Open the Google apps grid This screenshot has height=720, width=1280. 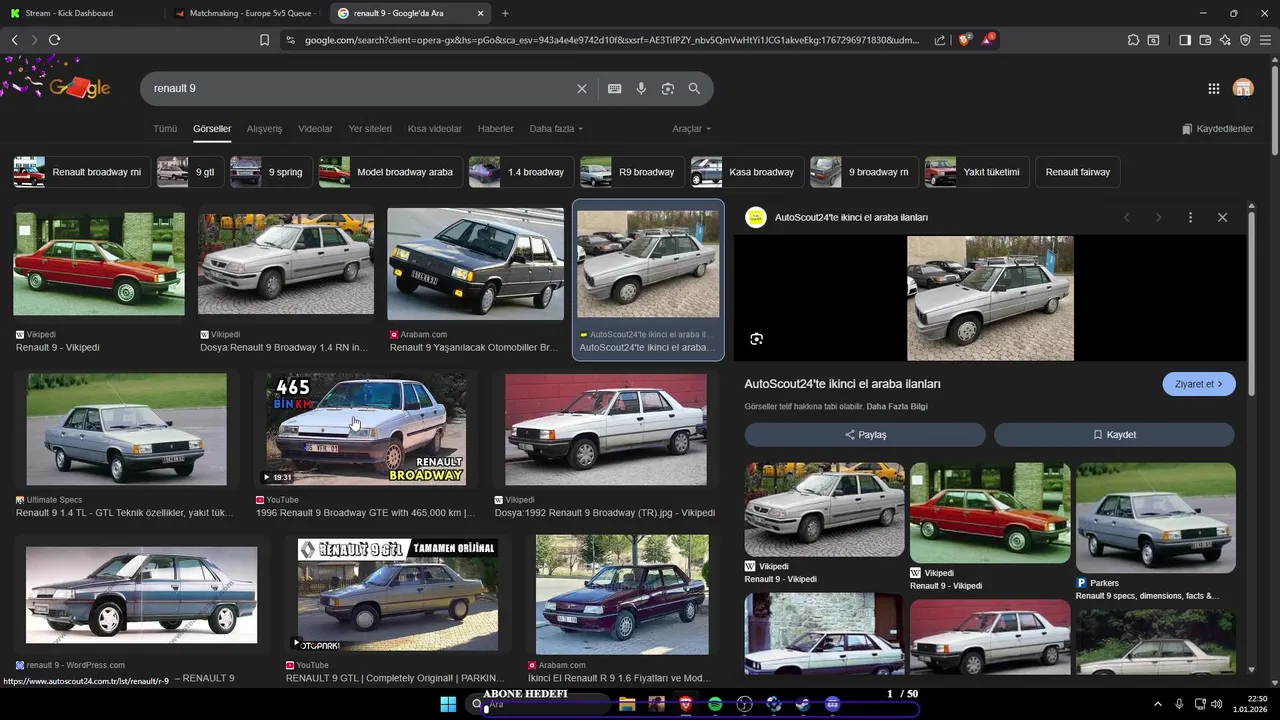1214,88
